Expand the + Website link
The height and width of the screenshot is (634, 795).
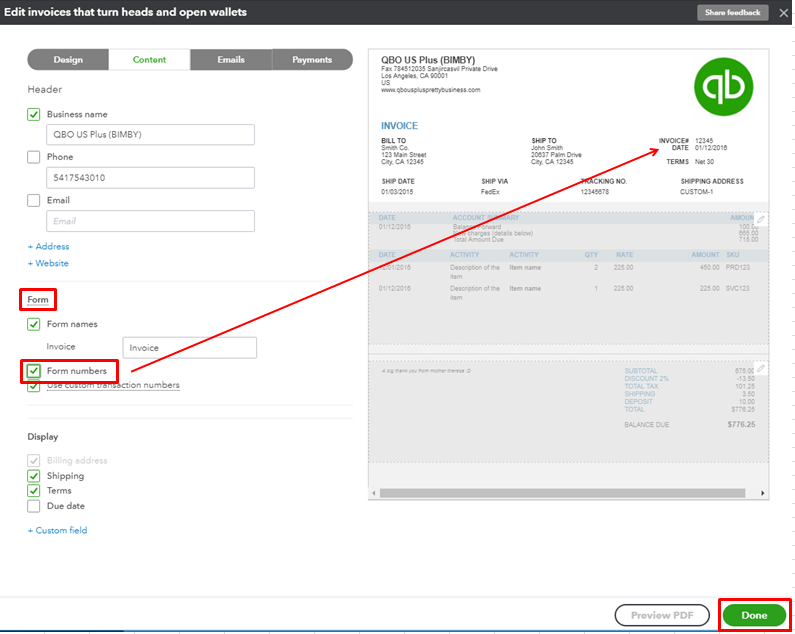[x=48, y=263]
